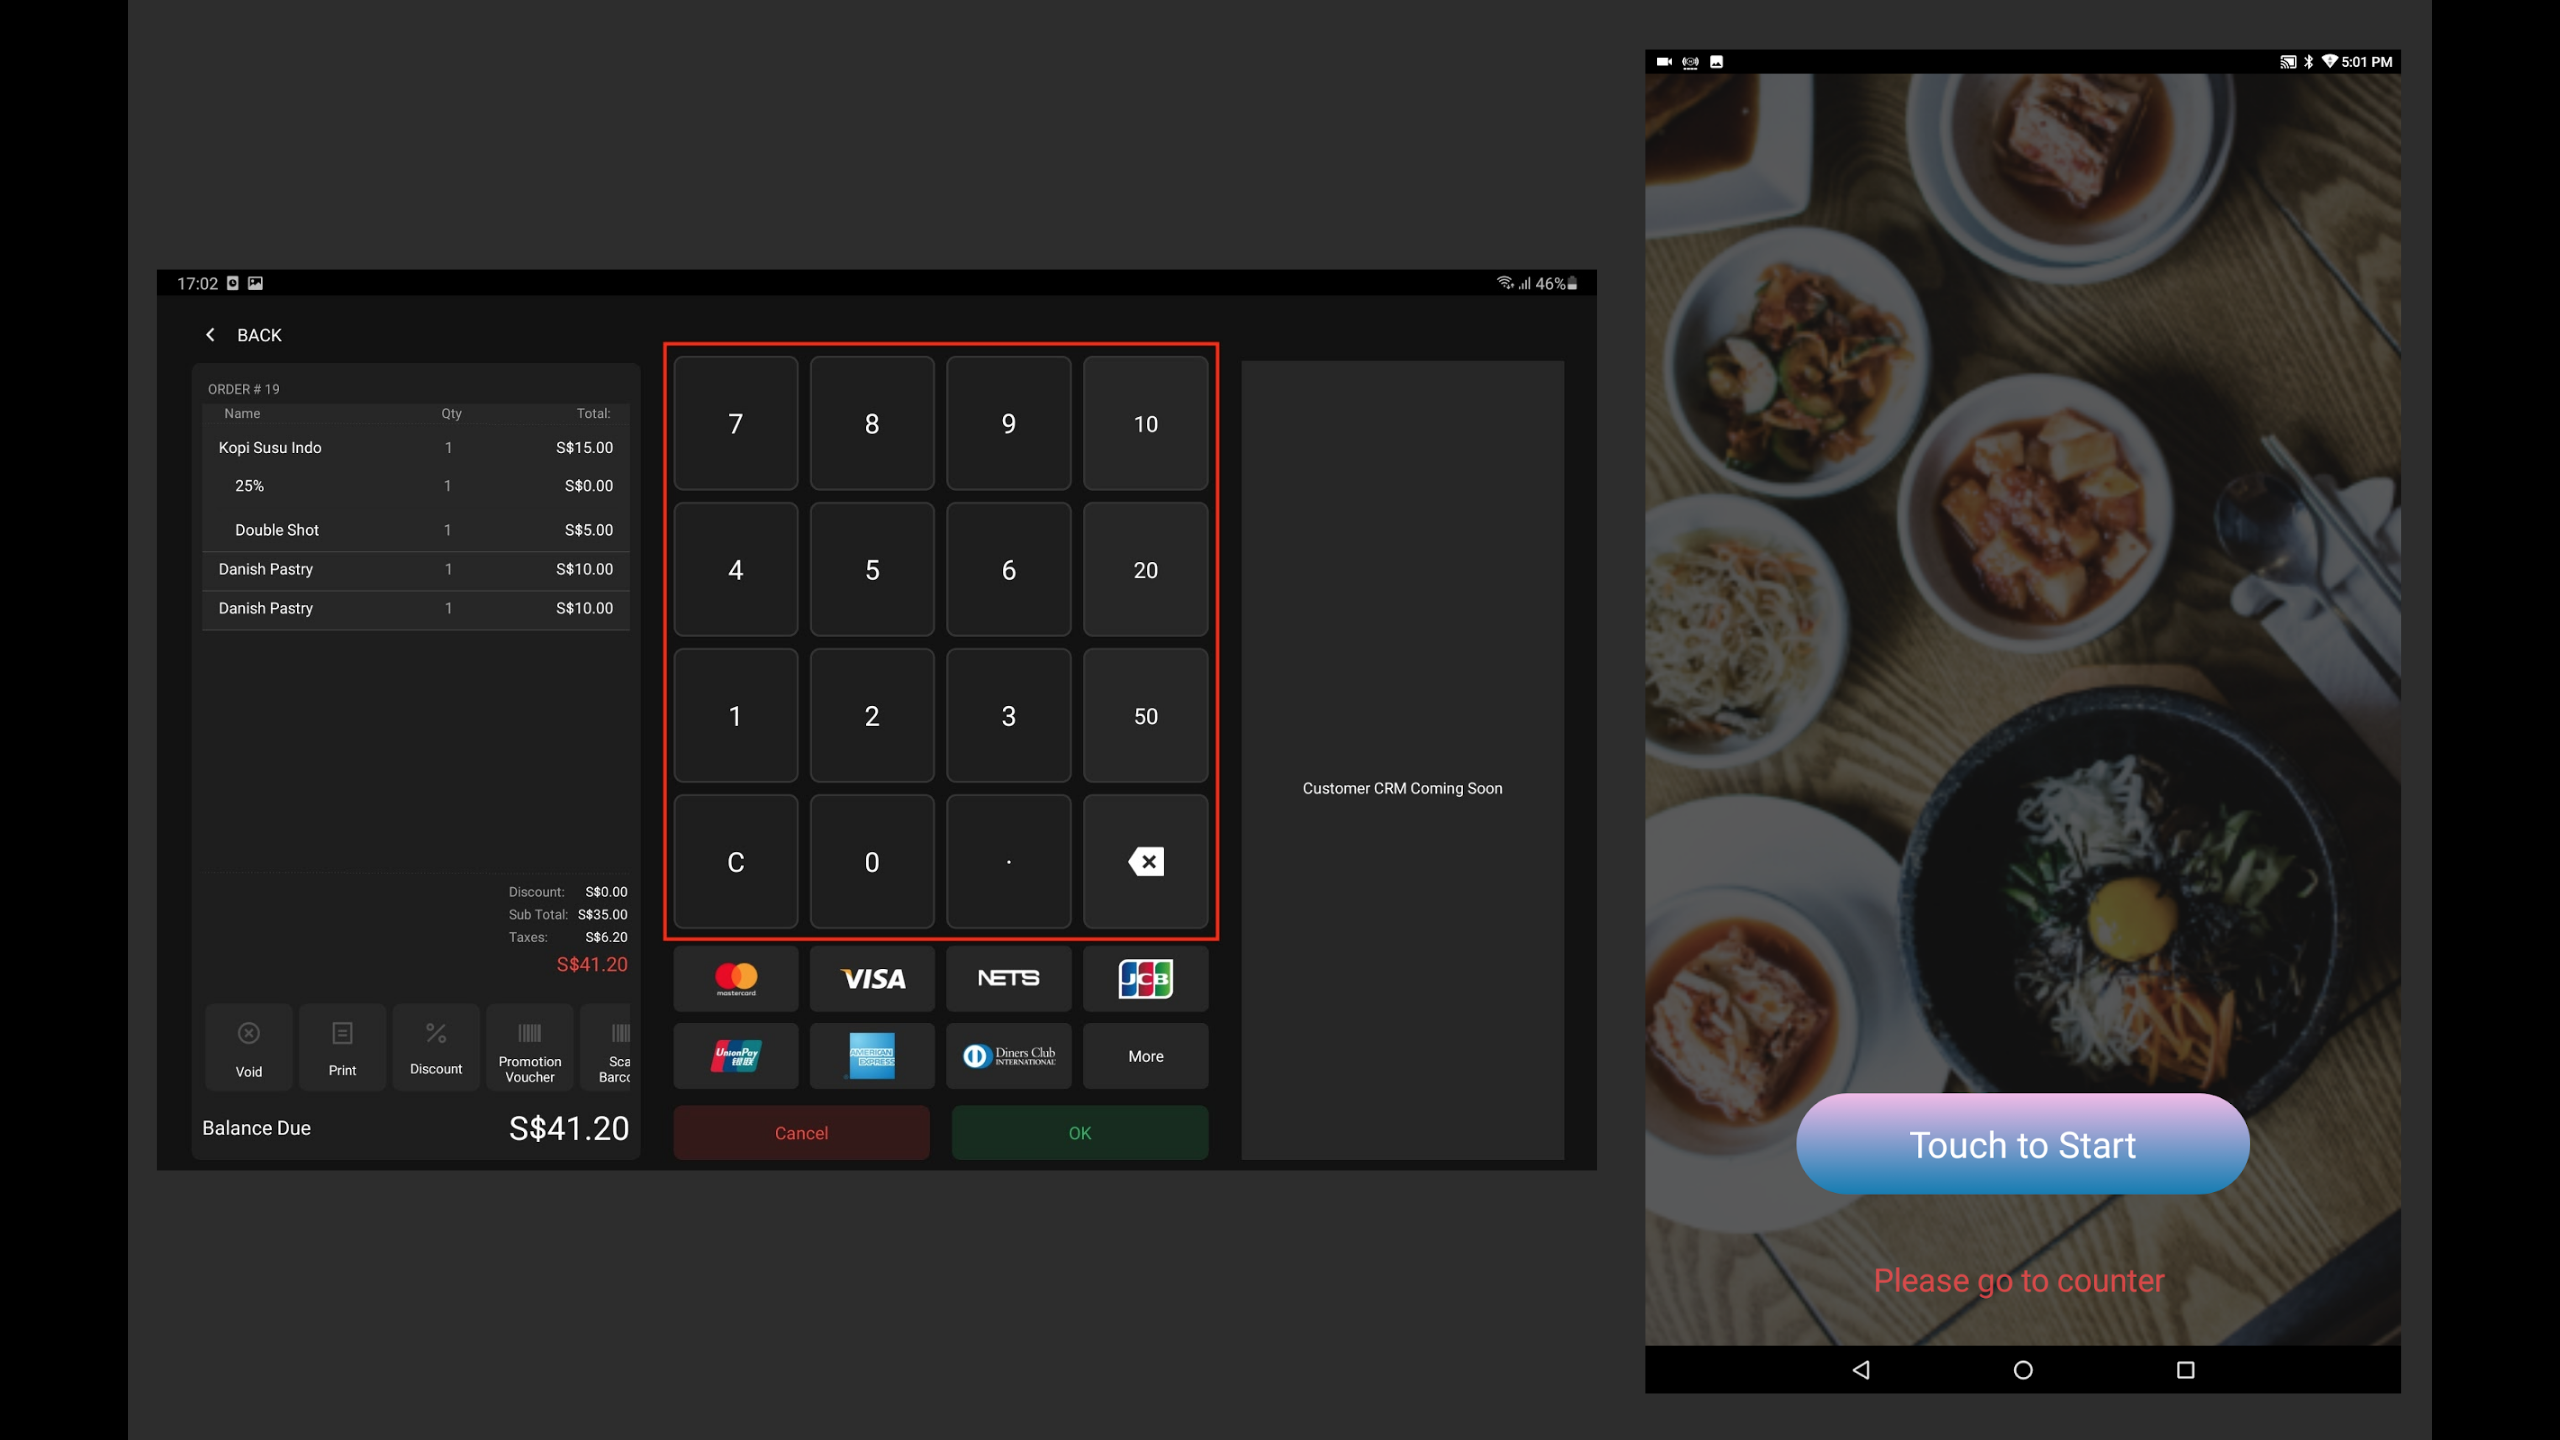Viewport: 2560px width, 1440px height.
Task: Select Diners Club International payment
Action: click(1008, 1055)
